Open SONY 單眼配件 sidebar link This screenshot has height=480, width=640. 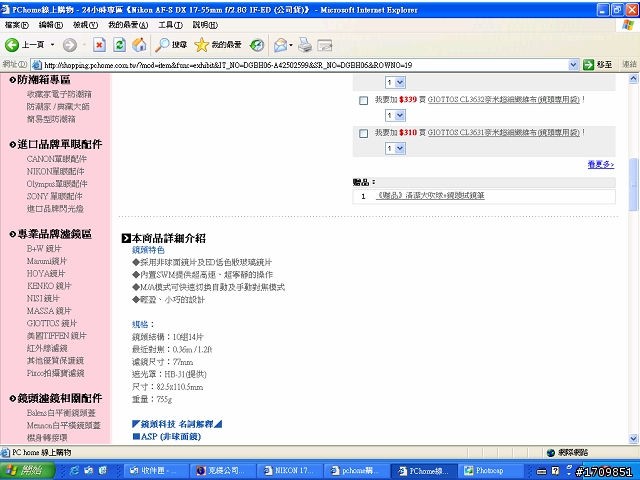pyautogui.click(x=55, y=196)
